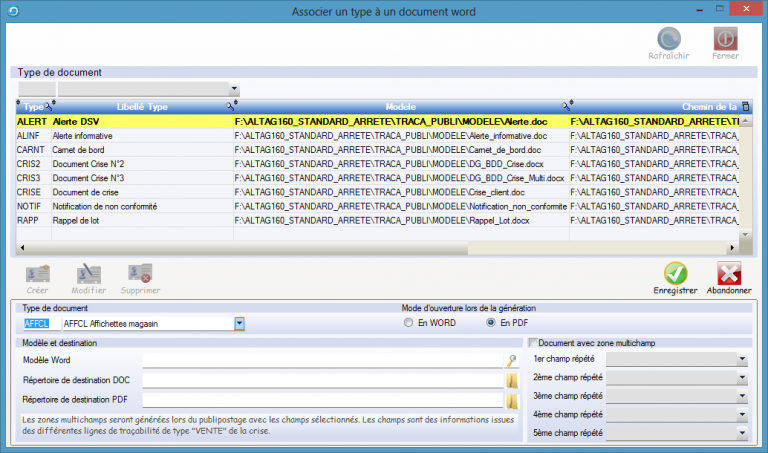Open the 1er champ répété dropdown
The height and width of the screenshot is (453, 768).
tap(742, 359)
